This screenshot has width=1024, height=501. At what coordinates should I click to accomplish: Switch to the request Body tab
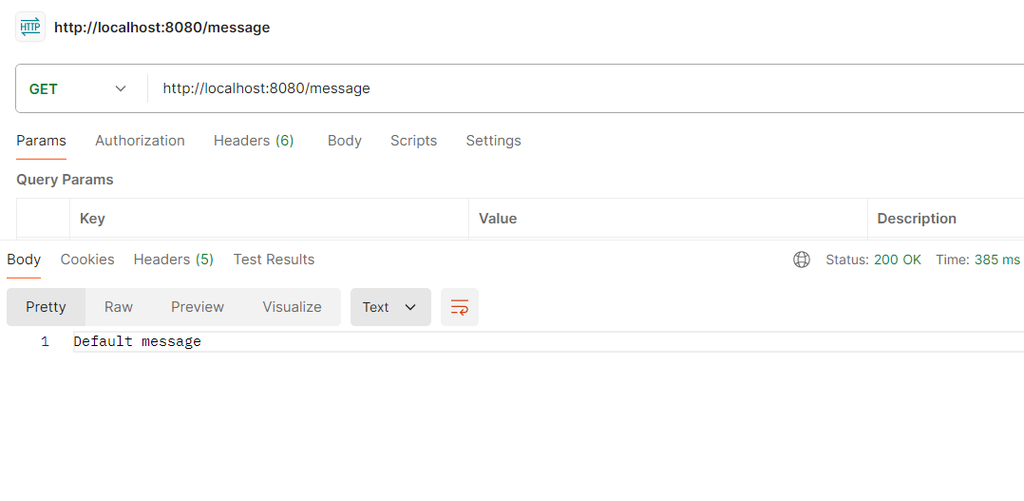[344, 140]
